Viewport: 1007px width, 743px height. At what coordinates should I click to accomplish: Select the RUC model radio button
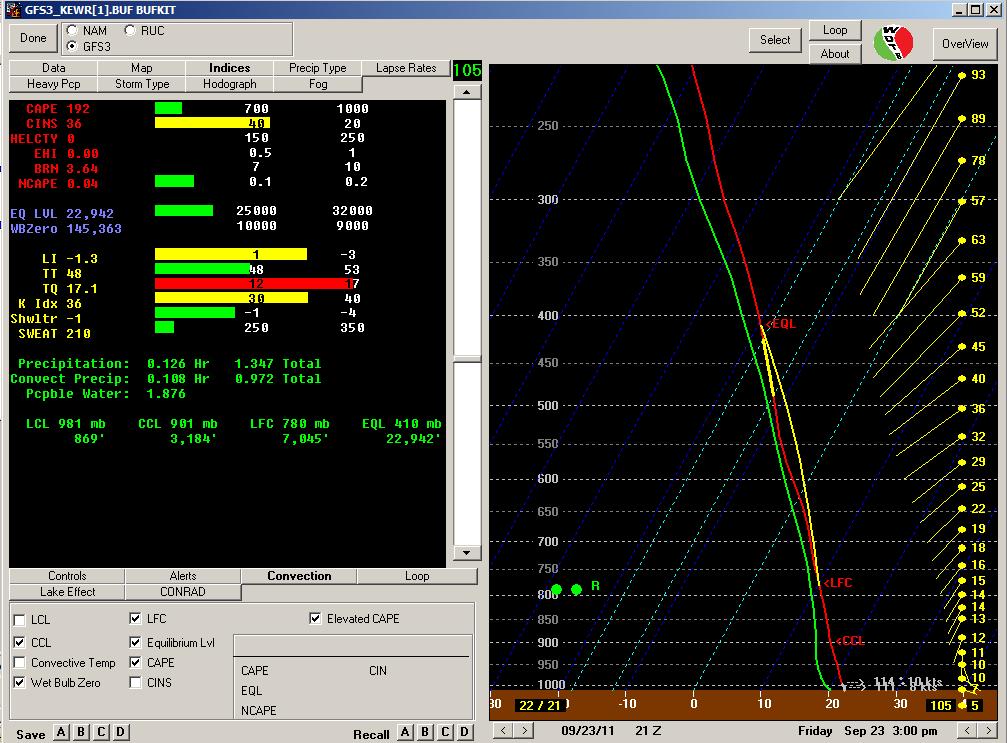130,30
